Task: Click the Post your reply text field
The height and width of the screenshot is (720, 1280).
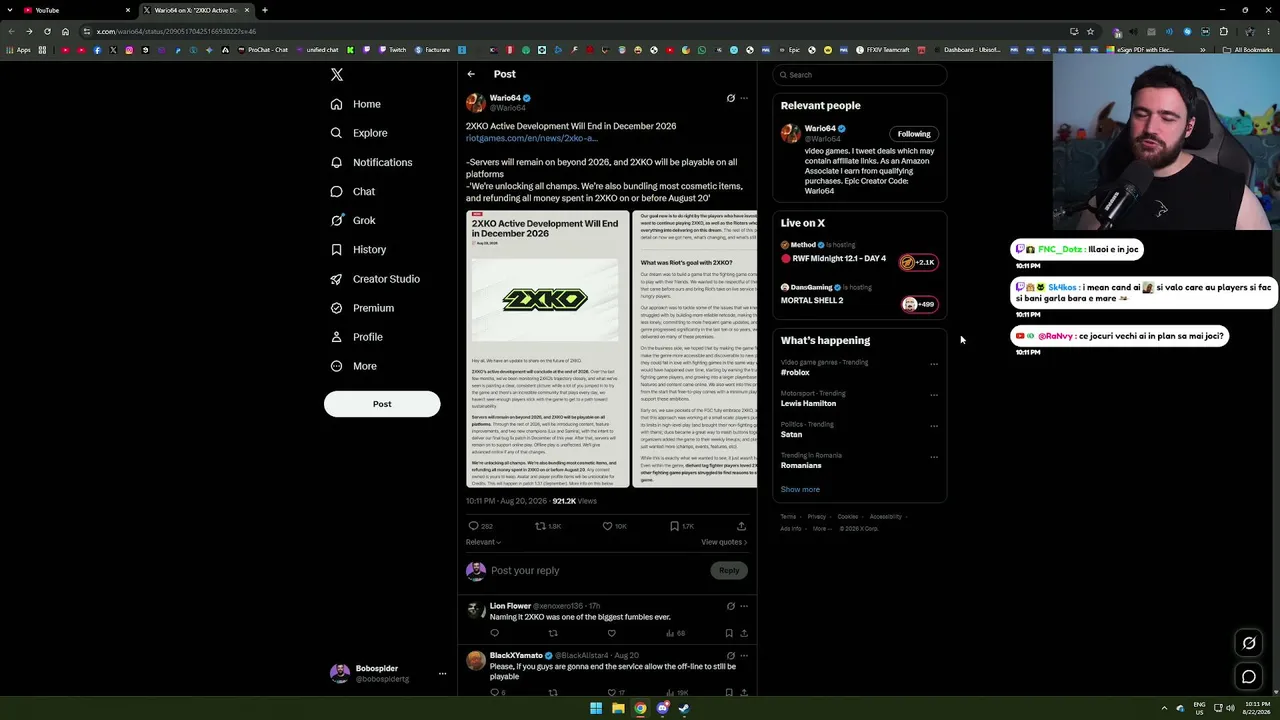Action: click(598, 570)
